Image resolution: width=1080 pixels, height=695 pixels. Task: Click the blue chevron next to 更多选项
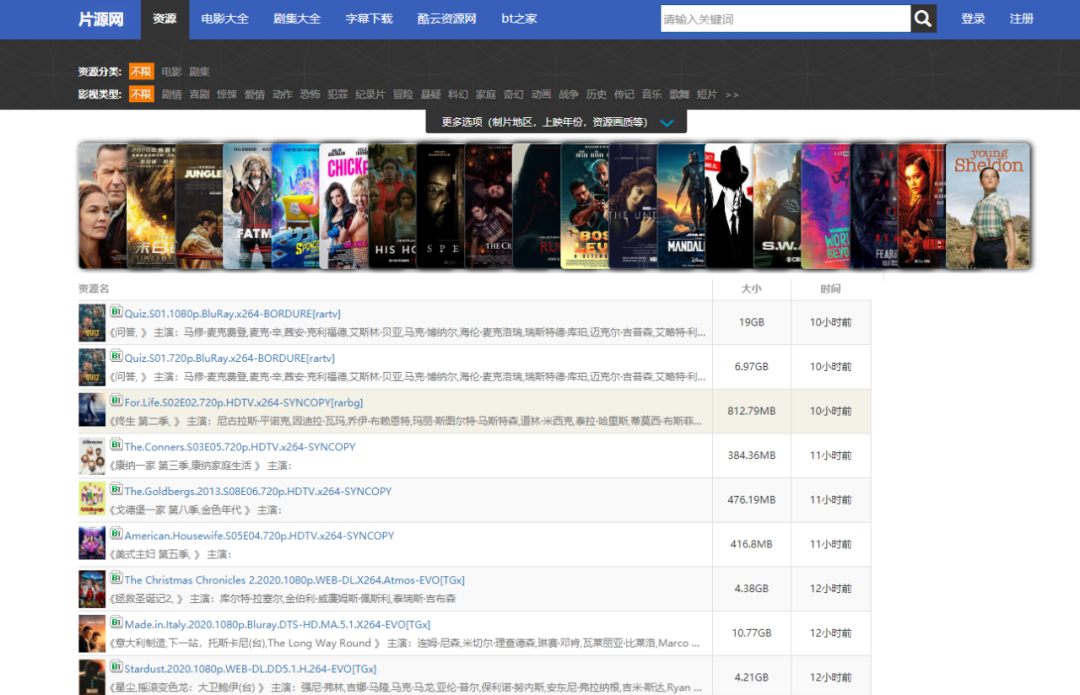point(667,123)
